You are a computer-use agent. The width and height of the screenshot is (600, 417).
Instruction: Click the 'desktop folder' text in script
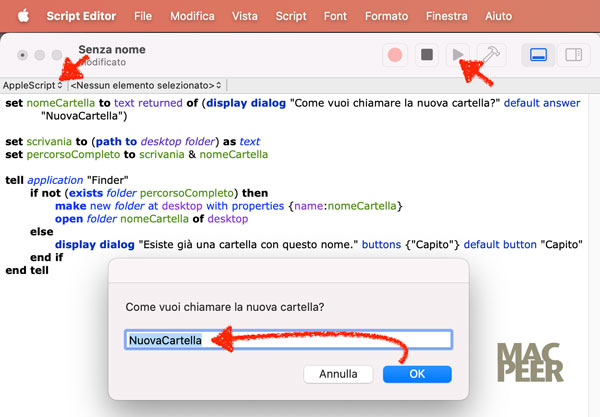178,142
